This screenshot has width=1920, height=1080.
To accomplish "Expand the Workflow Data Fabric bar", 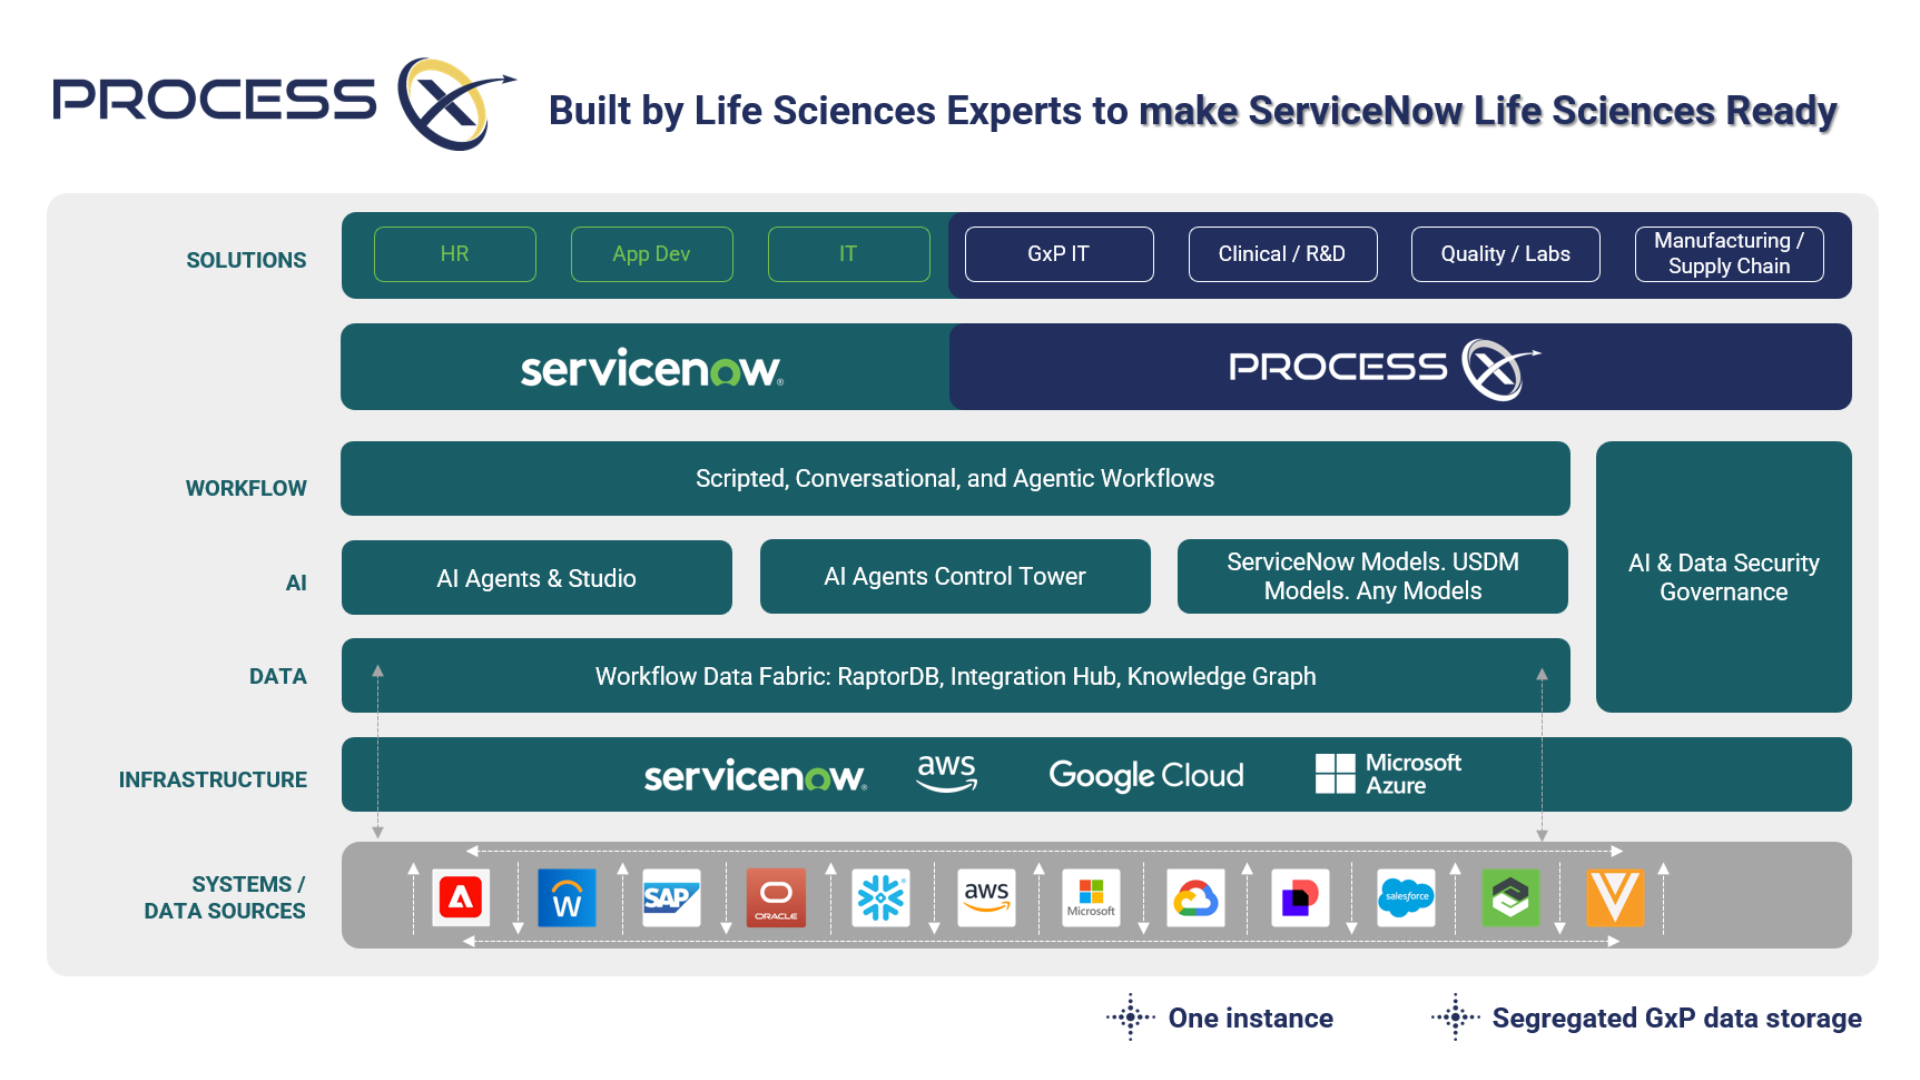I will point(955,676).
